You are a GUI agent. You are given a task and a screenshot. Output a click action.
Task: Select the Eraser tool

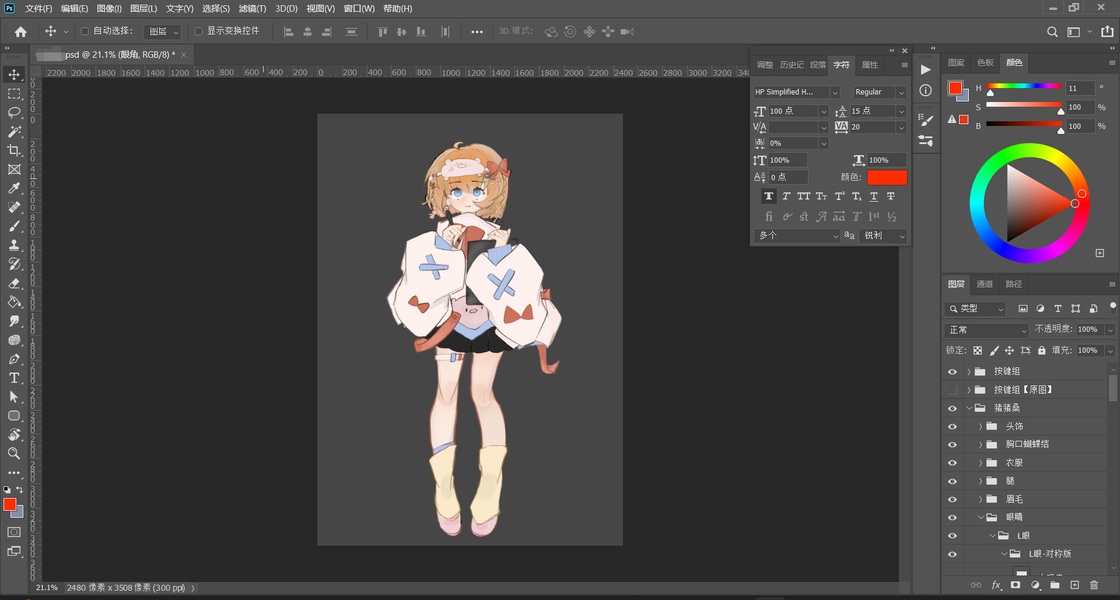14,283
